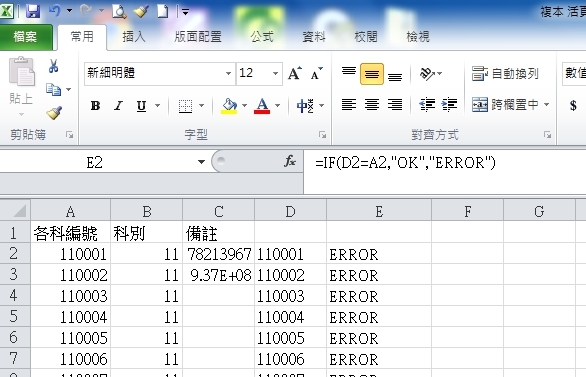Switch to Home (常用) tab
This screenshot has height=377, width=586.
coord(82,37)
